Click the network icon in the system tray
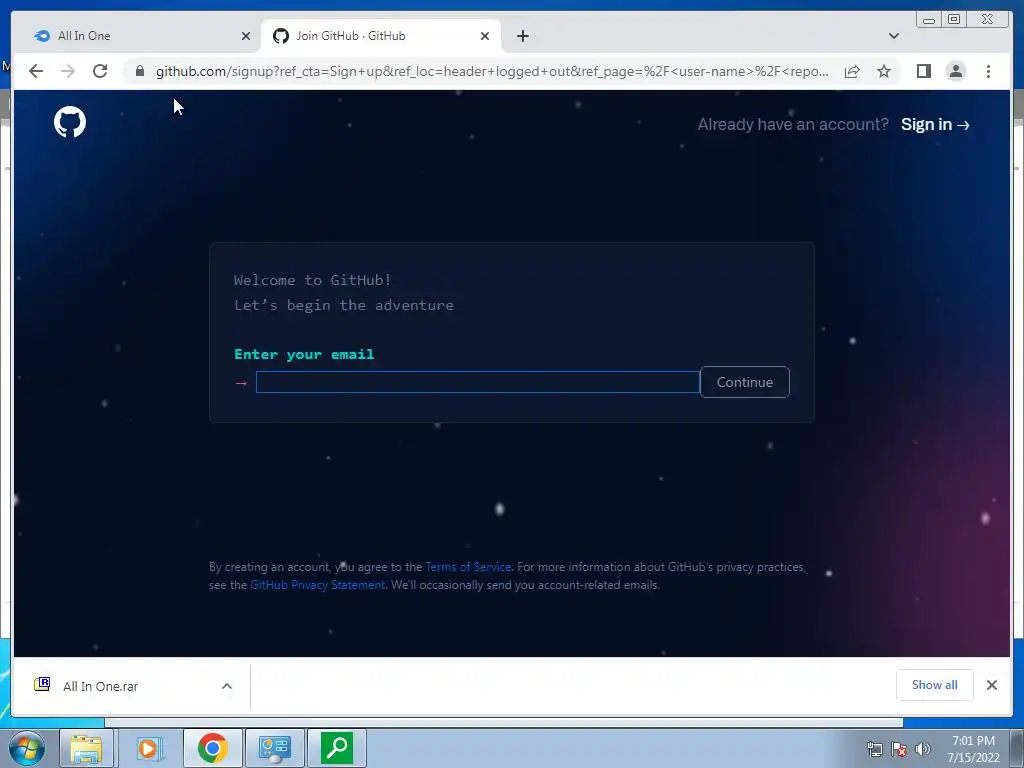The width and height of the screenshot is (1024, 768). point(874,749)
